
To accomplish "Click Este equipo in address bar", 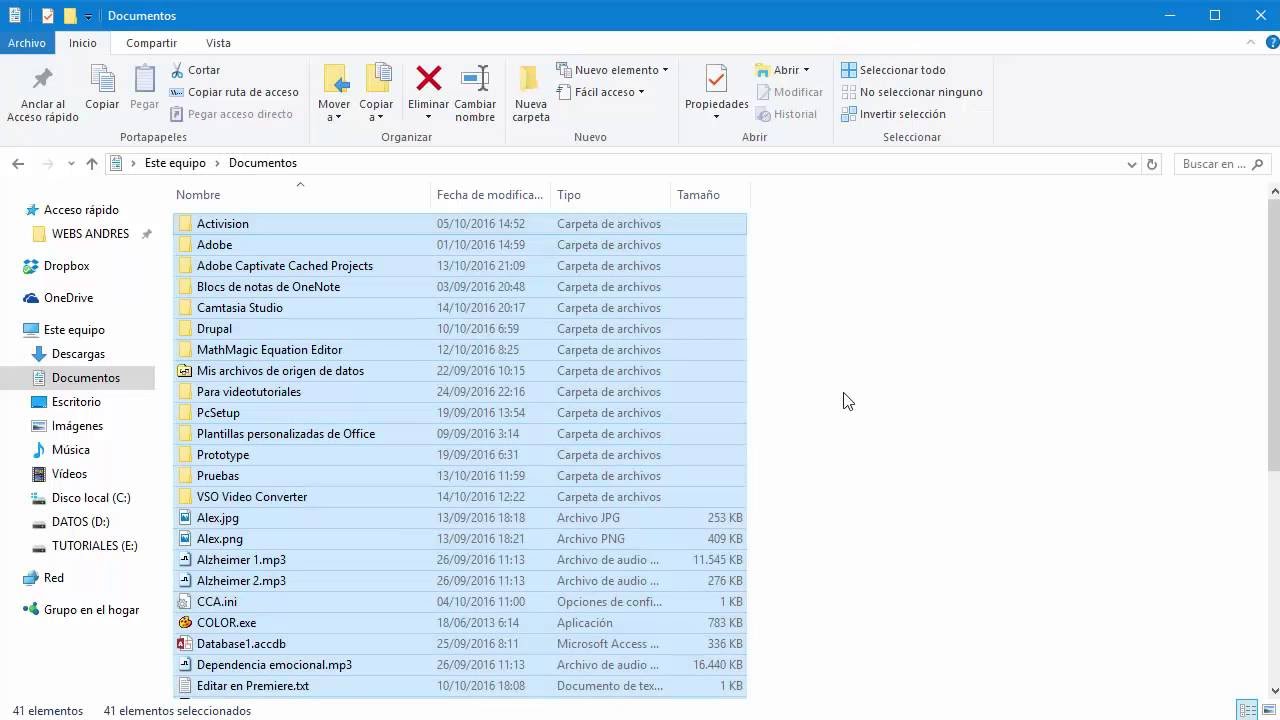I will coord(175,163).
